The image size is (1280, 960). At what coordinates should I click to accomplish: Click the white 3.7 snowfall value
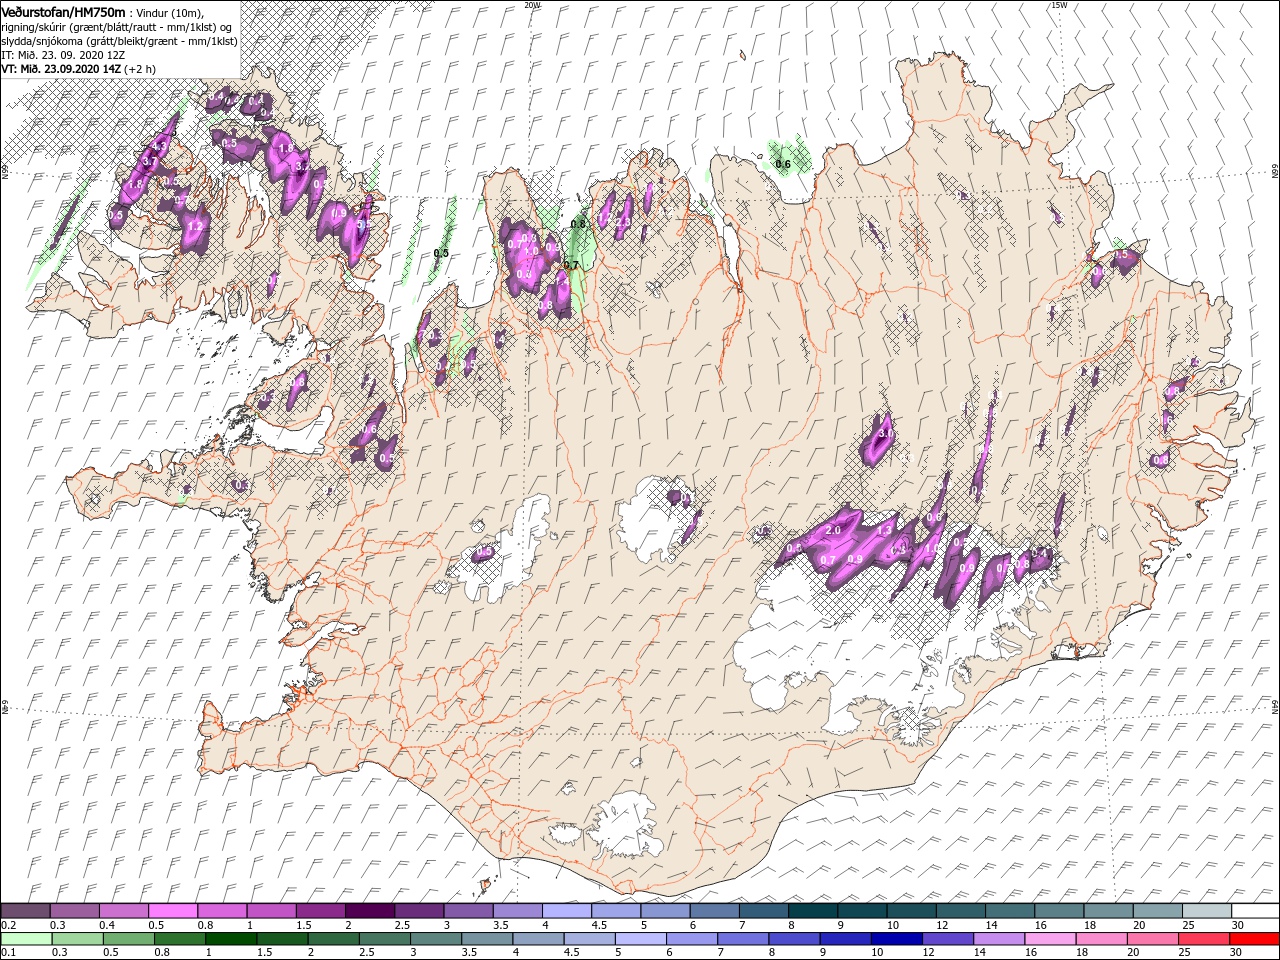151,161
